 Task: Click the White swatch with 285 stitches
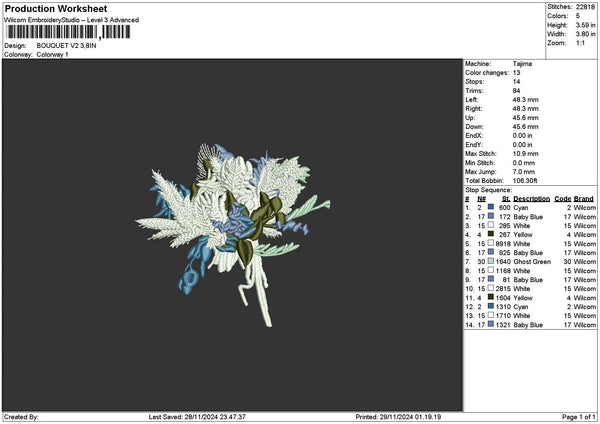coord(491,225)
